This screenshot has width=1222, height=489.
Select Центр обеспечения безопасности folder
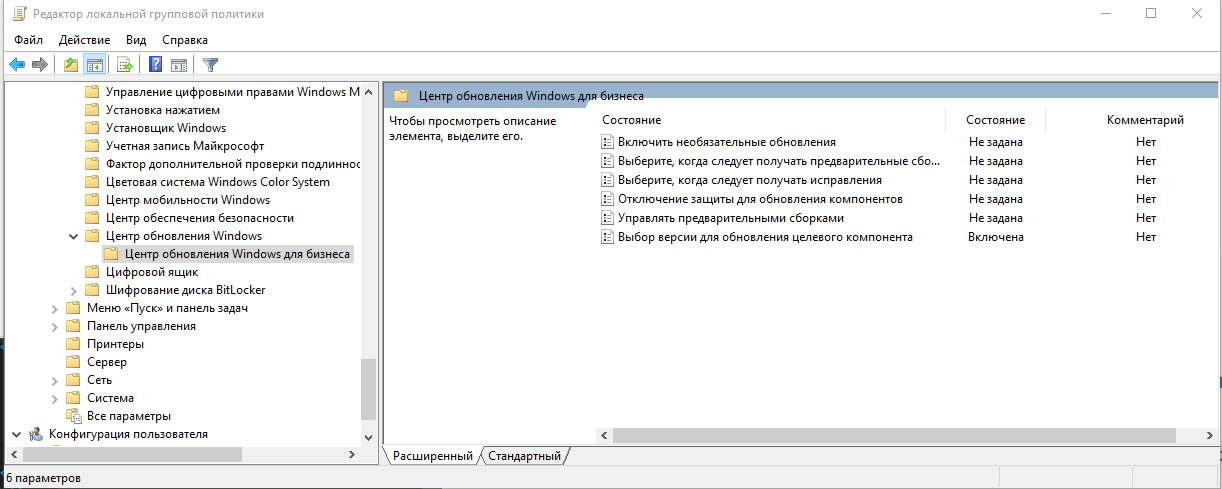pos(199,218)
